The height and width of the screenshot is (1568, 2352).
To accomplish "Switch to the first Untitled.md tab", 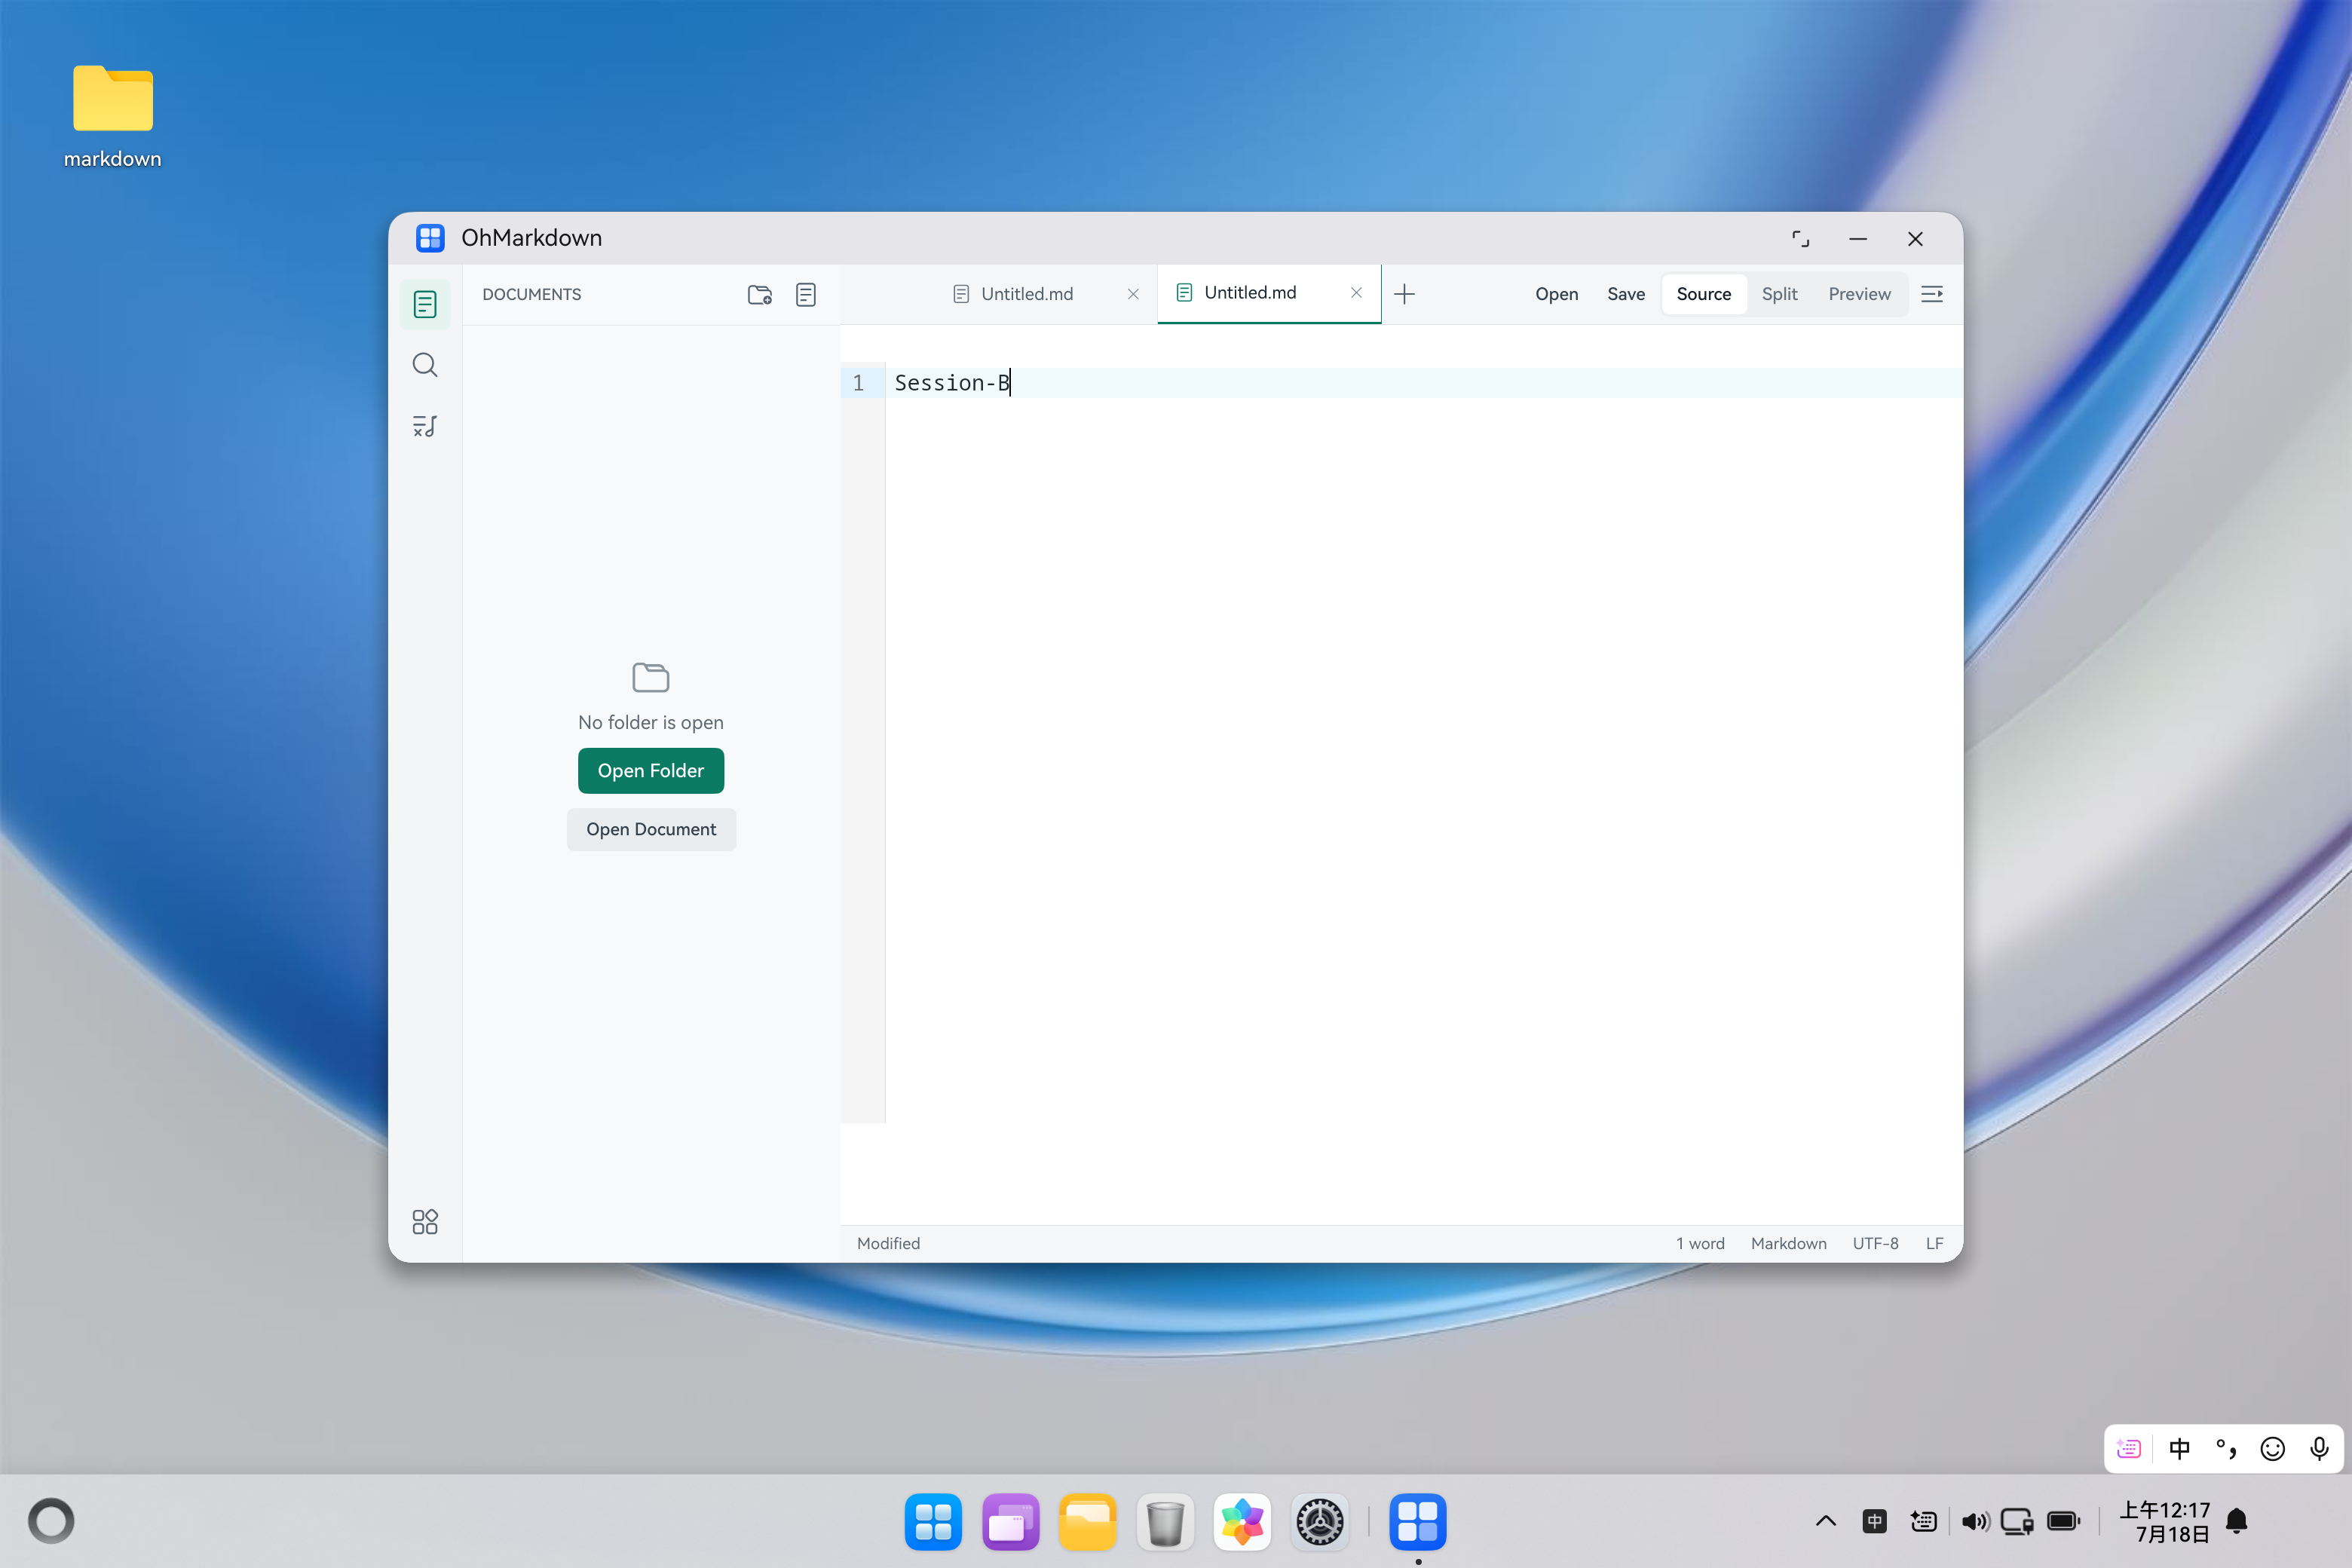I will pyautogui.click(x=1026, y=294).
